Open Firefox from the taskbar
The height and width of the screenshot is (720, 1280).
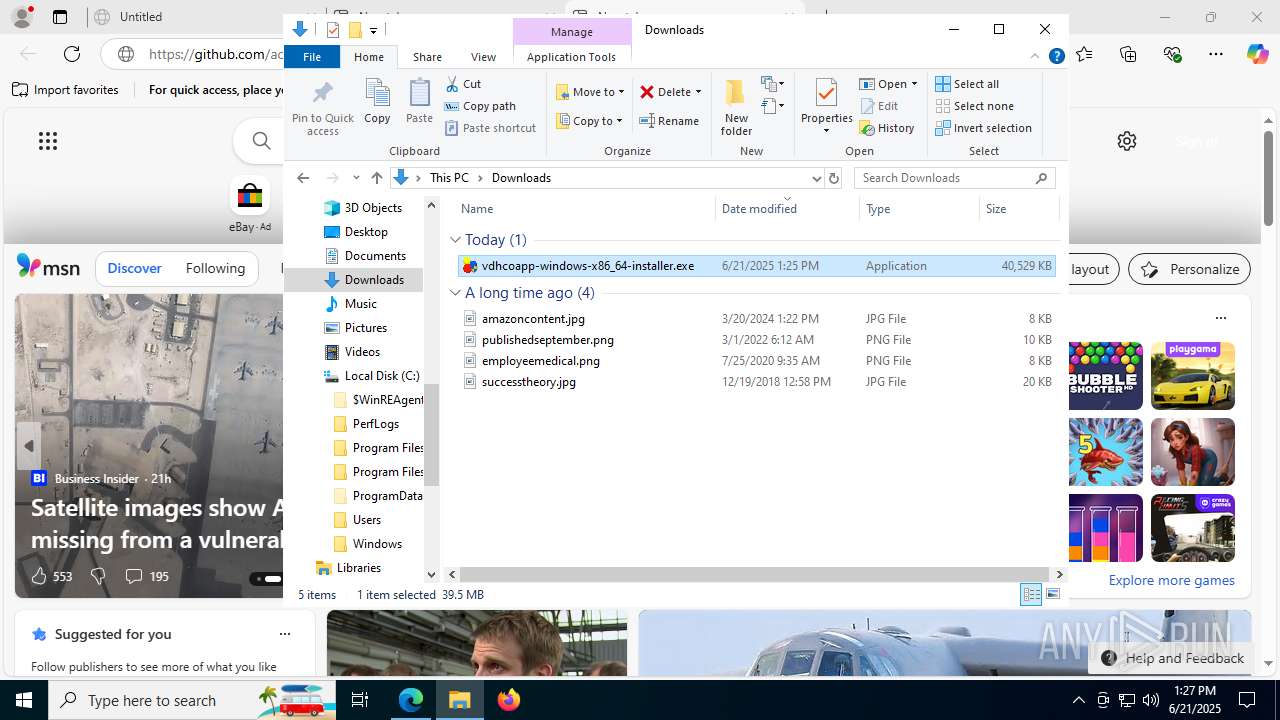509,700
